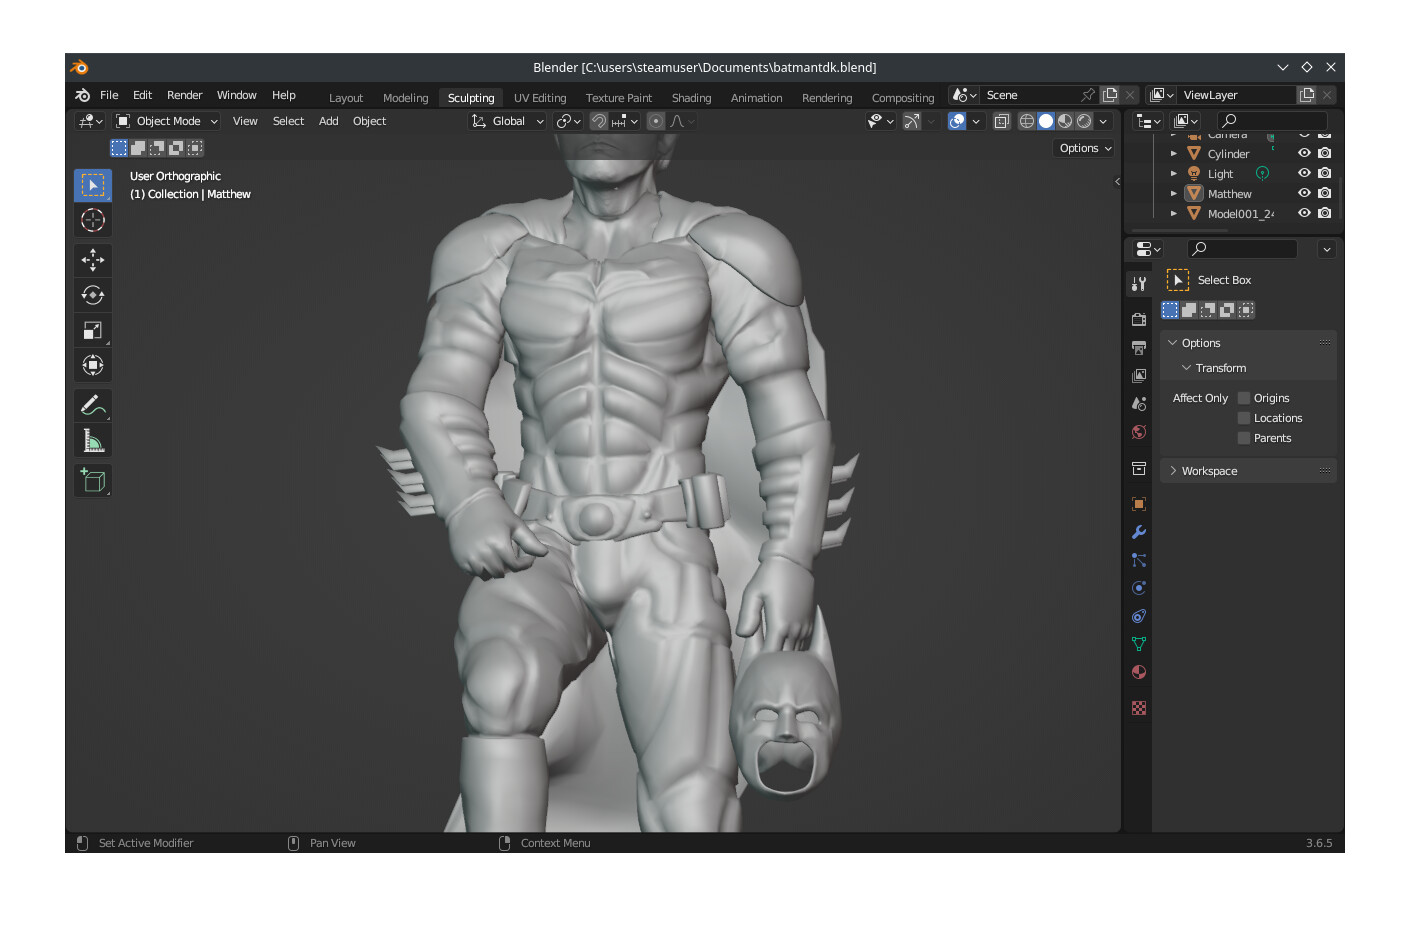This screenshot has width=1410, height=930.
Task: Open the Render properties tab
Action: coord(1139,320)
